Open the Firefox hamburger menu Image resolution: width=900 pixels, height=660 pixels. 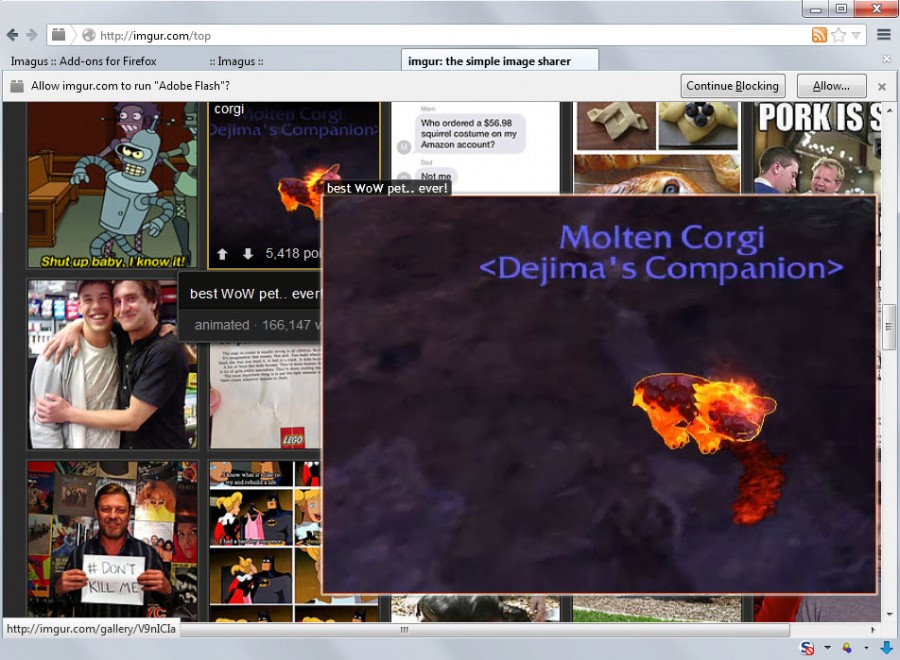(884, 33)
